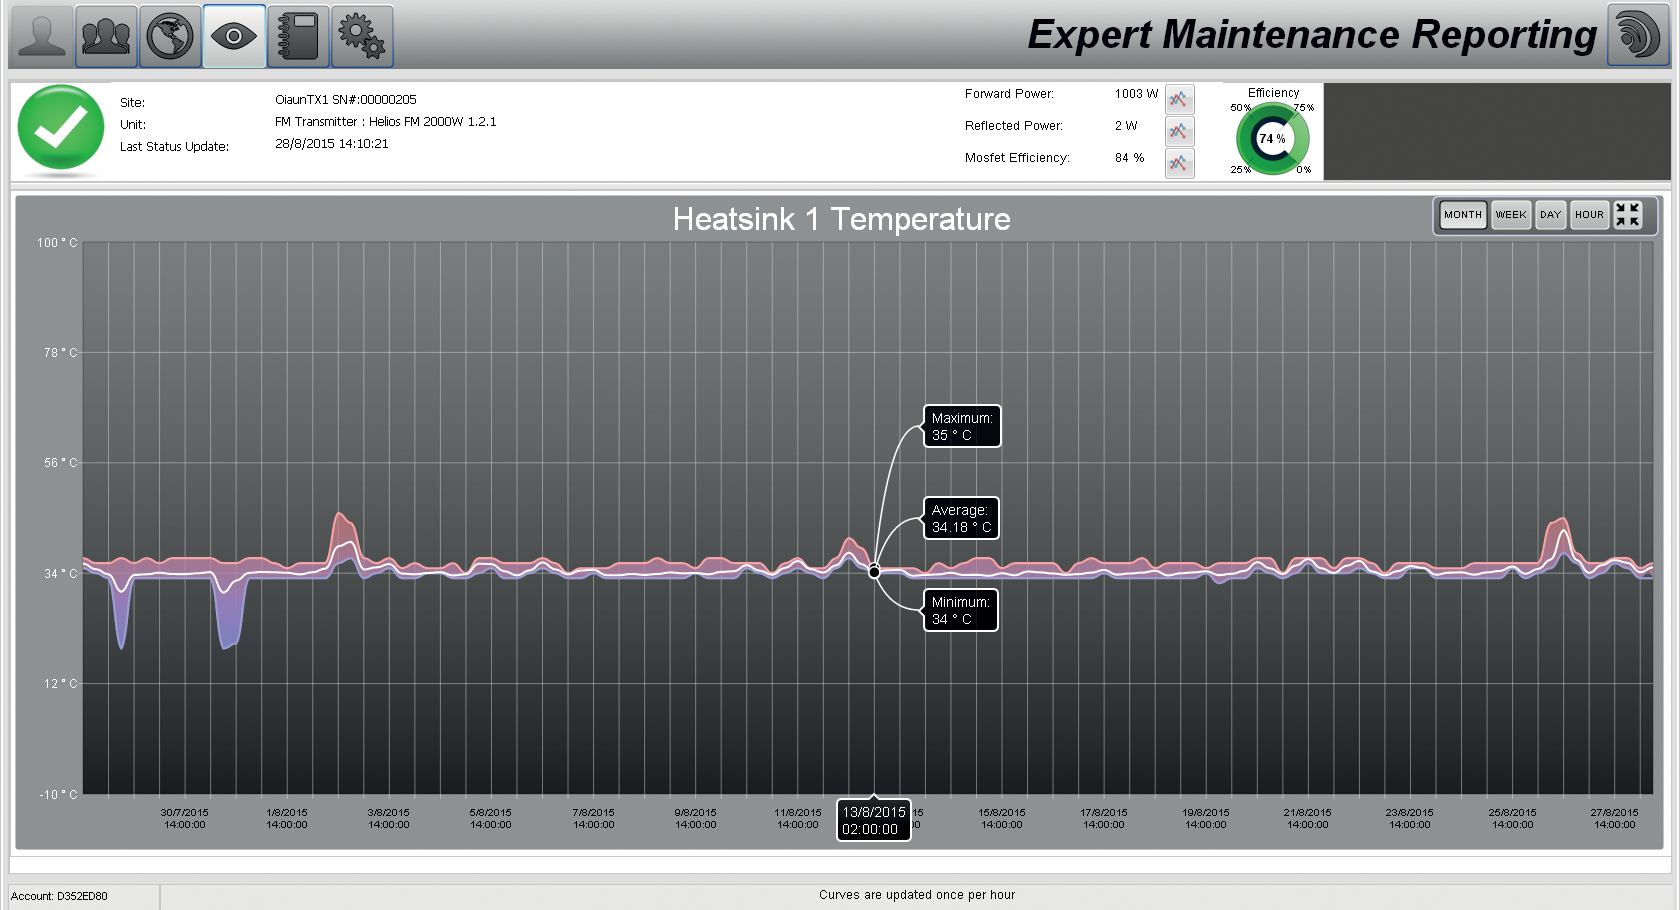Open the notebook logbook icon
Image resolution: width=1680 pixels, height=910 pixels.
pyautogui.click(x=298, y=36)
